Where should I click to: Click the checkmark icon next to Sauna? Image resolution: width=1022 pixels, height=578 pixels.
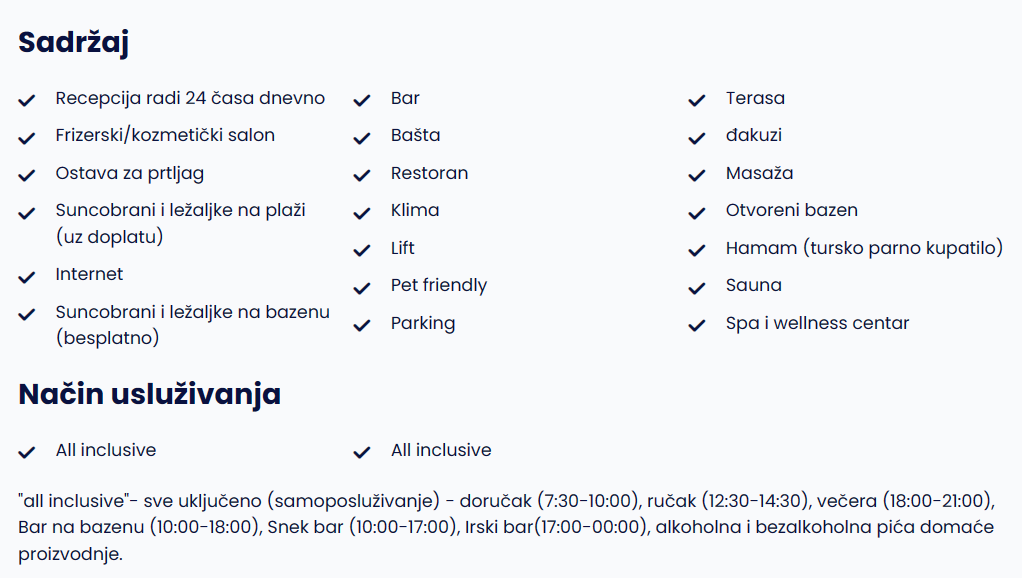(x=697, y=288)
